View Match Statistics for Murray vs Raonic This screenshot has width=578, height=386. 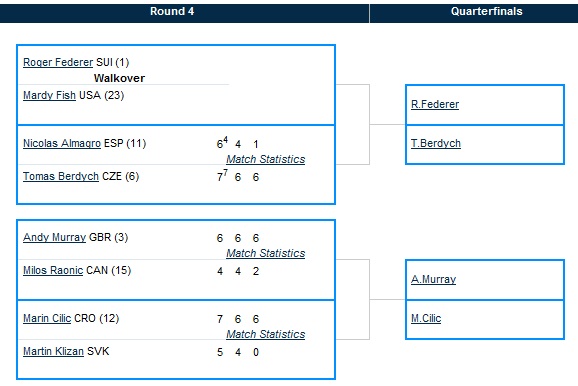point(265,253)
